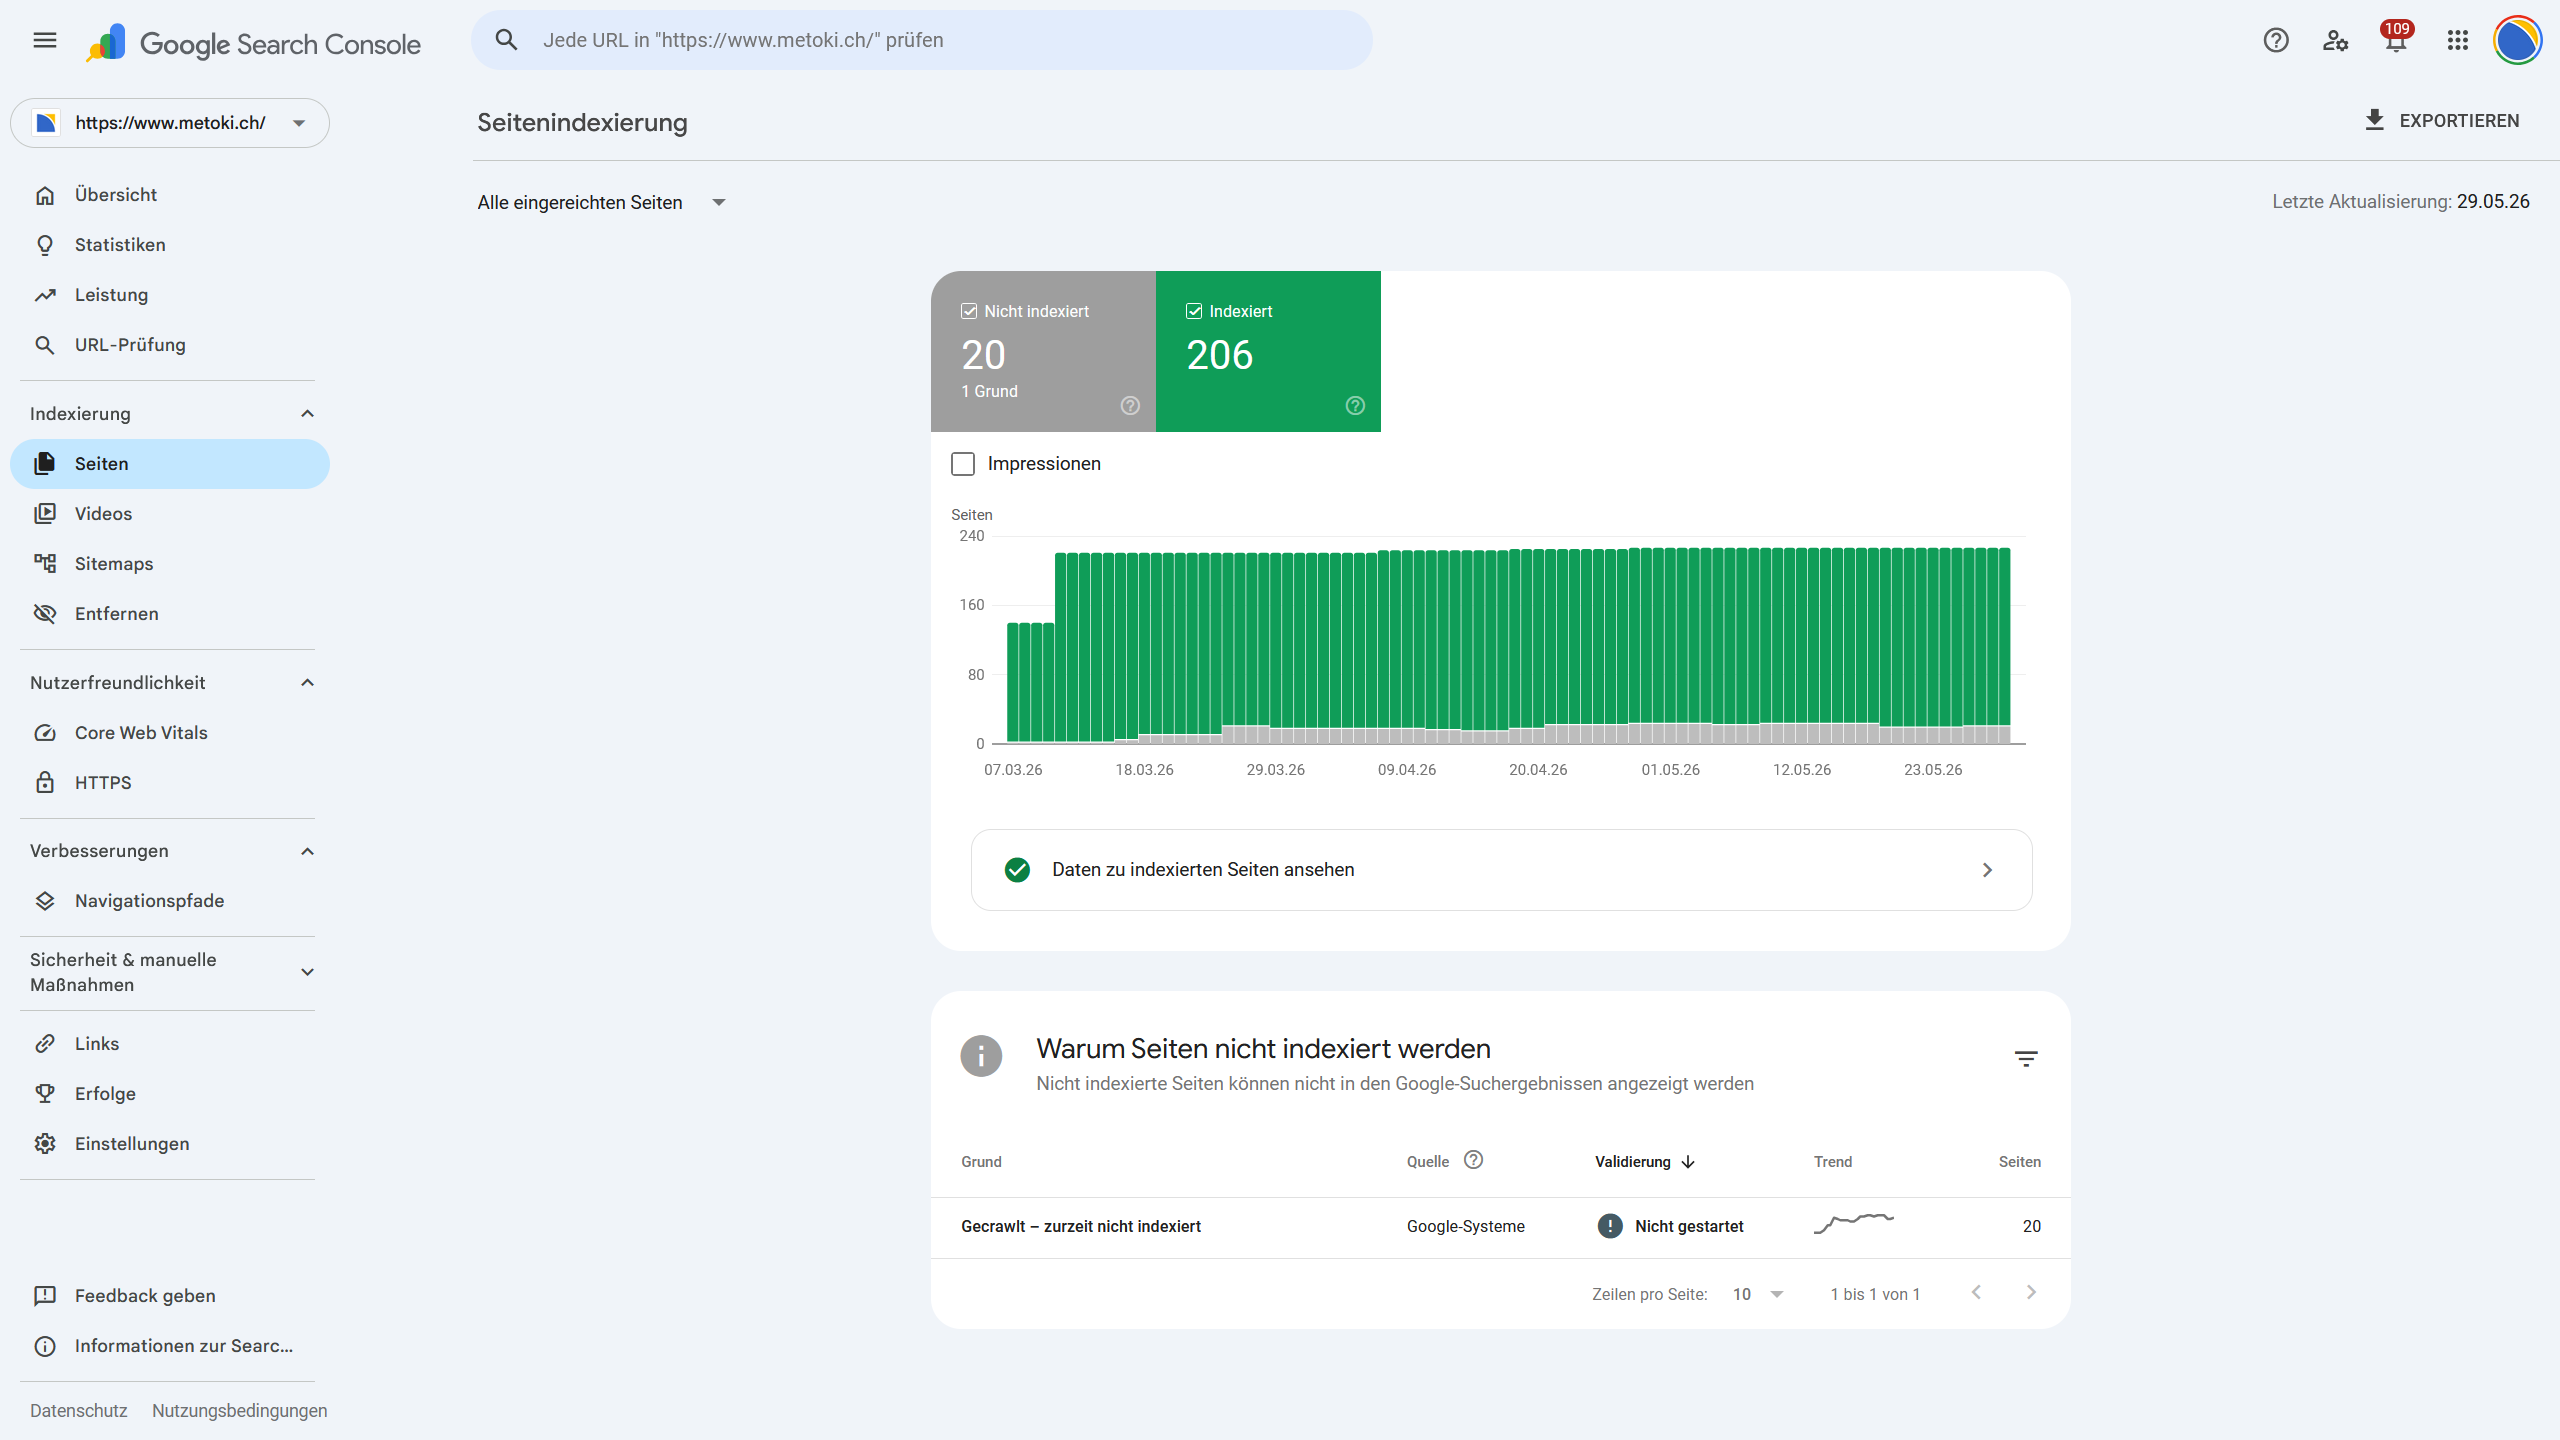Open Informationen zur Search Console
Image resolution: width=2560 pixels, height=1440 pixels.
[x=170, y=1346]
